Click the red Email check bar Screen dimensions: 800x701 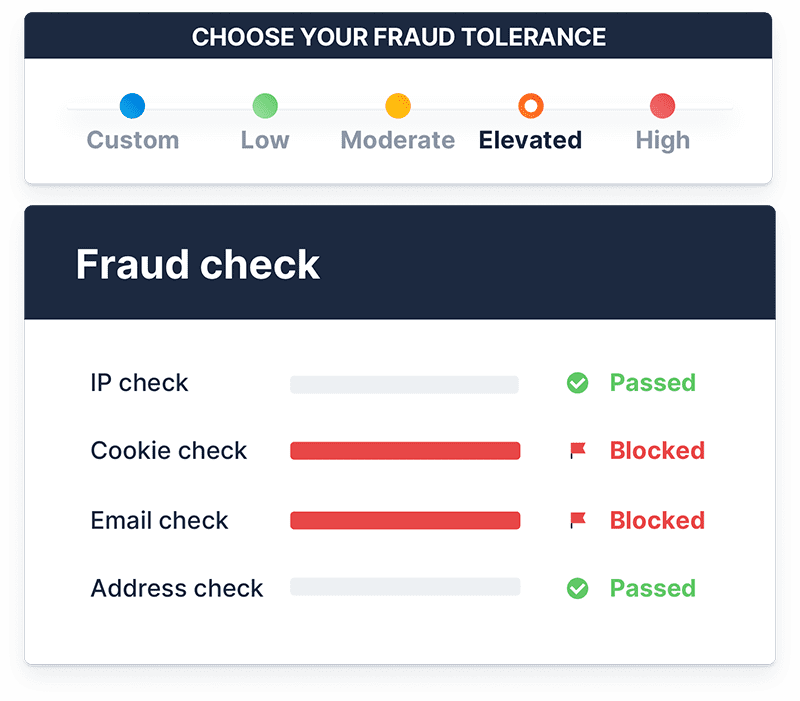[405, 520]
